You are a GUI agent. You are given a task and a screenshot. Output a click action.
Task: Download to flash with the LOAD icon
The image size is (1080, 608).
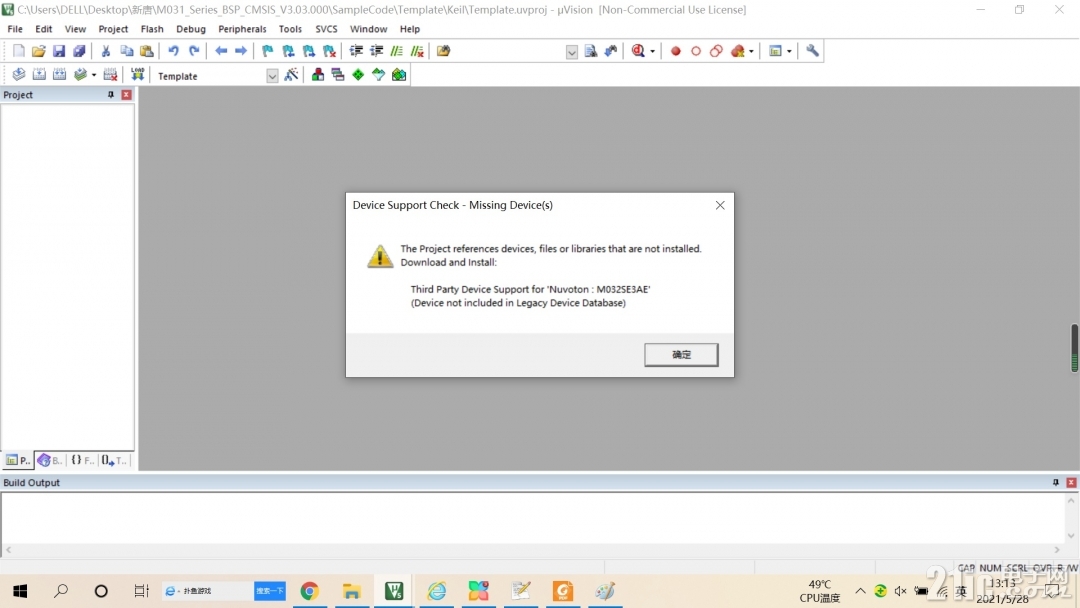coord(138,74)
